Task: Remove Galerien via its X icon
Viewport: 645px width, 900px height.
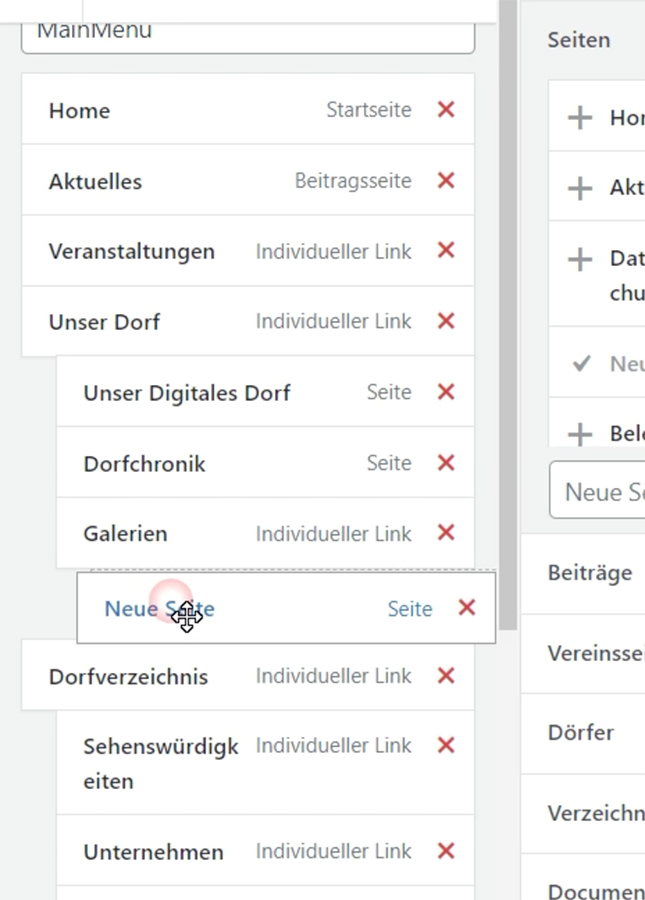Action: click(446, 533)
